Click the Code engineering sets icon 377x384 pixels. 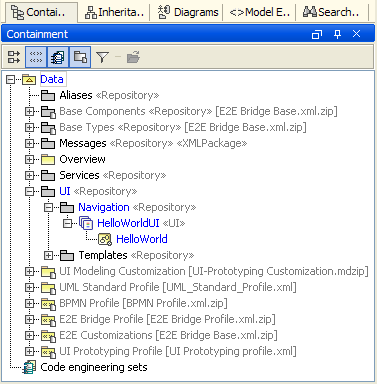click(29, 367)
